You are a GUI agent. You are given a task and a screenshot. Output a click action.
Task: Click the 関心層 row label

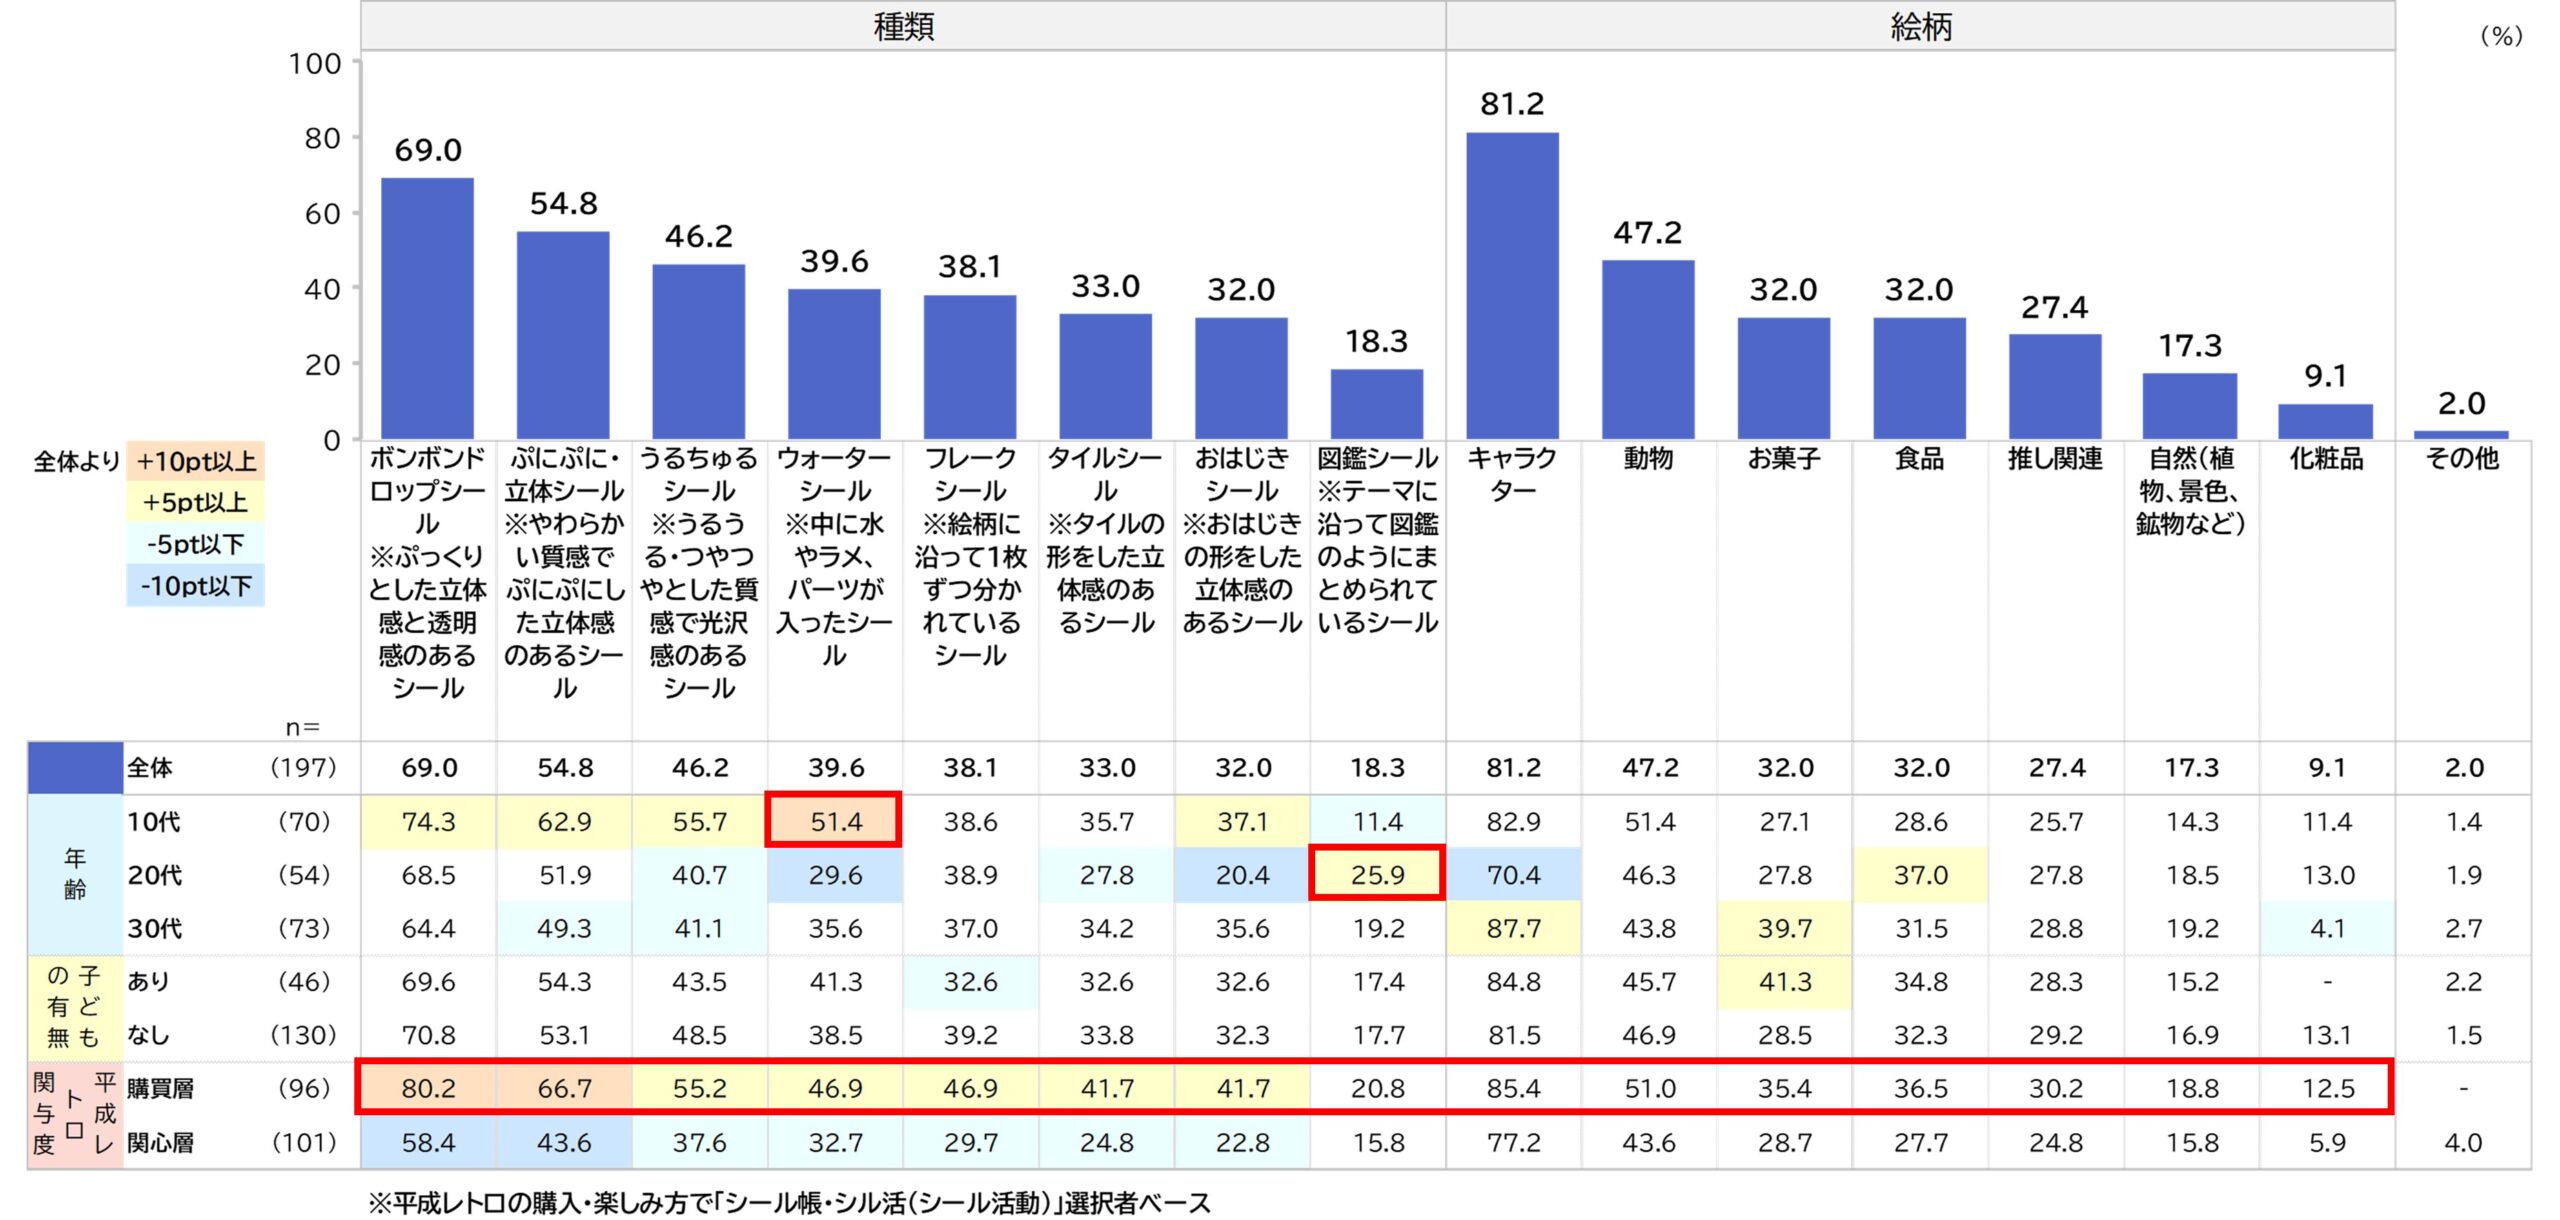[x=160, y=1142]
